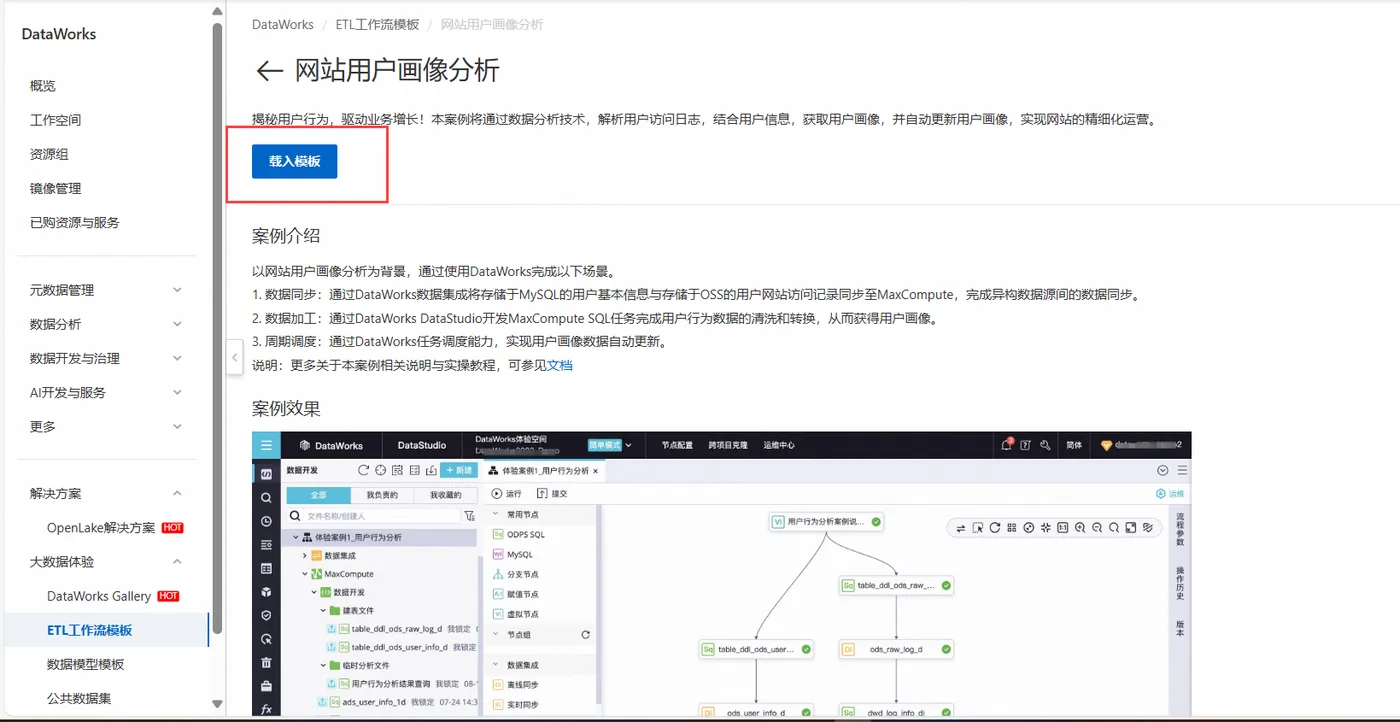Expand the 数据开发与治理 sidebar section

(106, 358)
